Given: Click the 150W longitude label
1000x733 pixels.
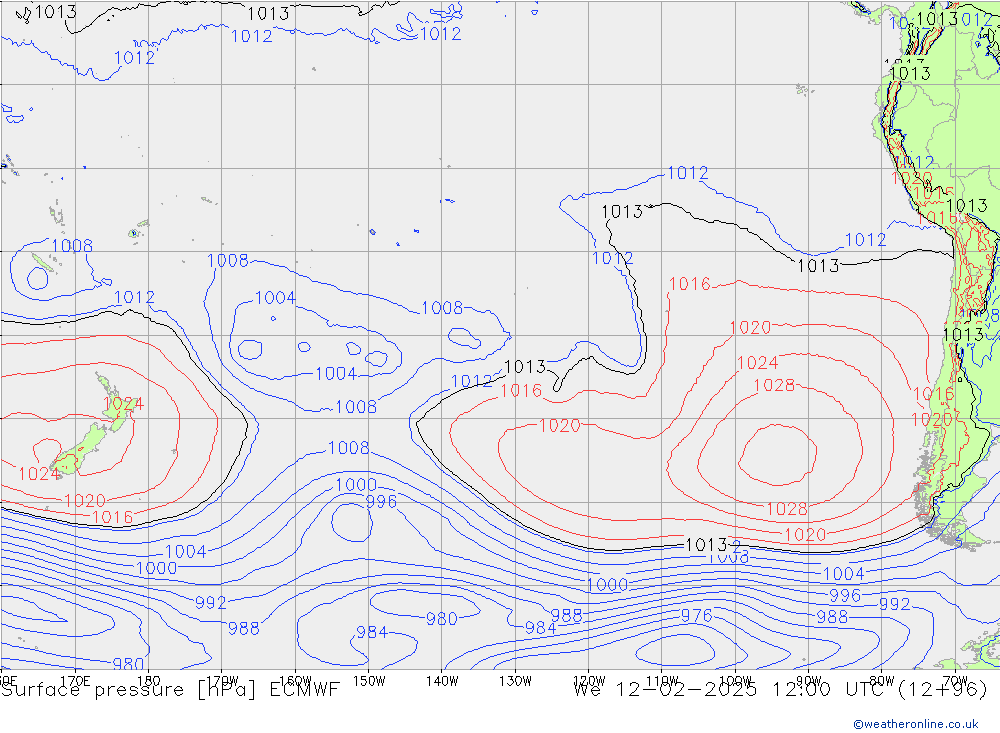Looking at the screenshot, I should tap(369, 681).
